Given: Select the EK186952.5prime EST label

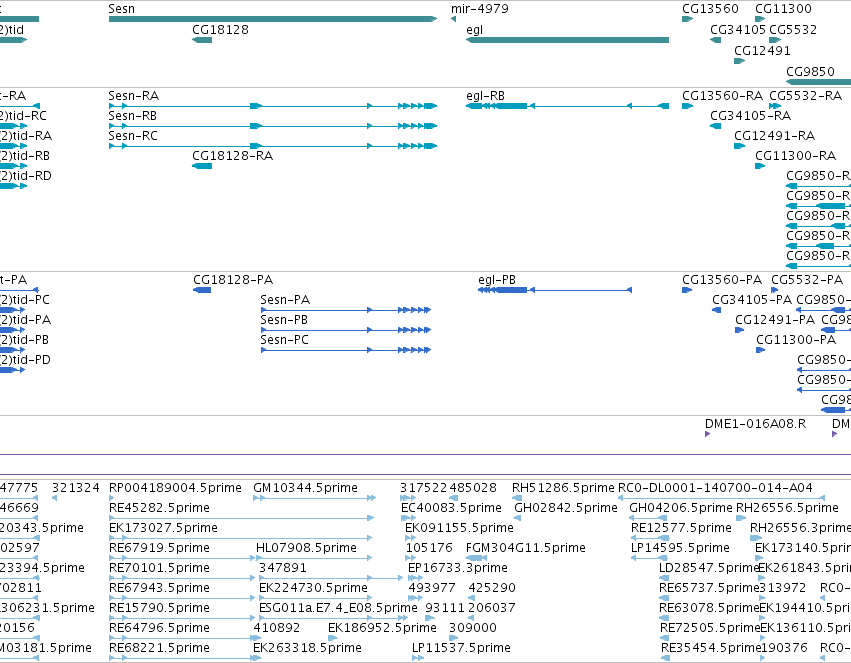Looking at the screenshot, I should click(382, 628).
